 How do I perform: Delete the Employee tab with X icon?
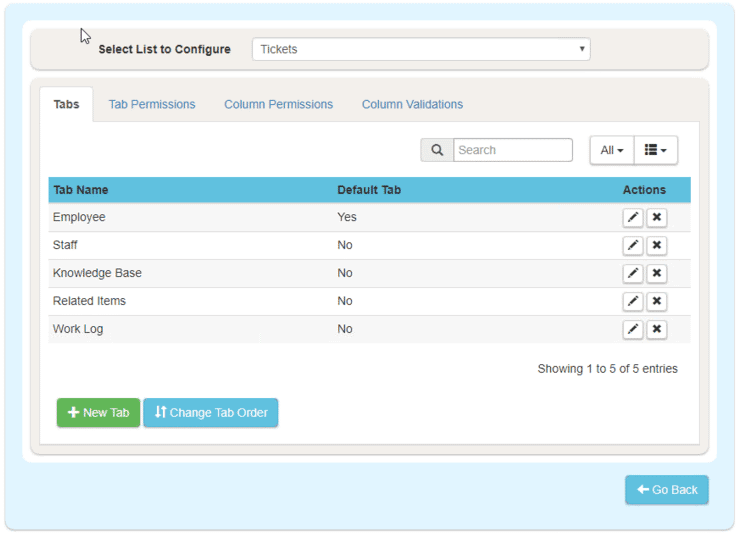657,217
